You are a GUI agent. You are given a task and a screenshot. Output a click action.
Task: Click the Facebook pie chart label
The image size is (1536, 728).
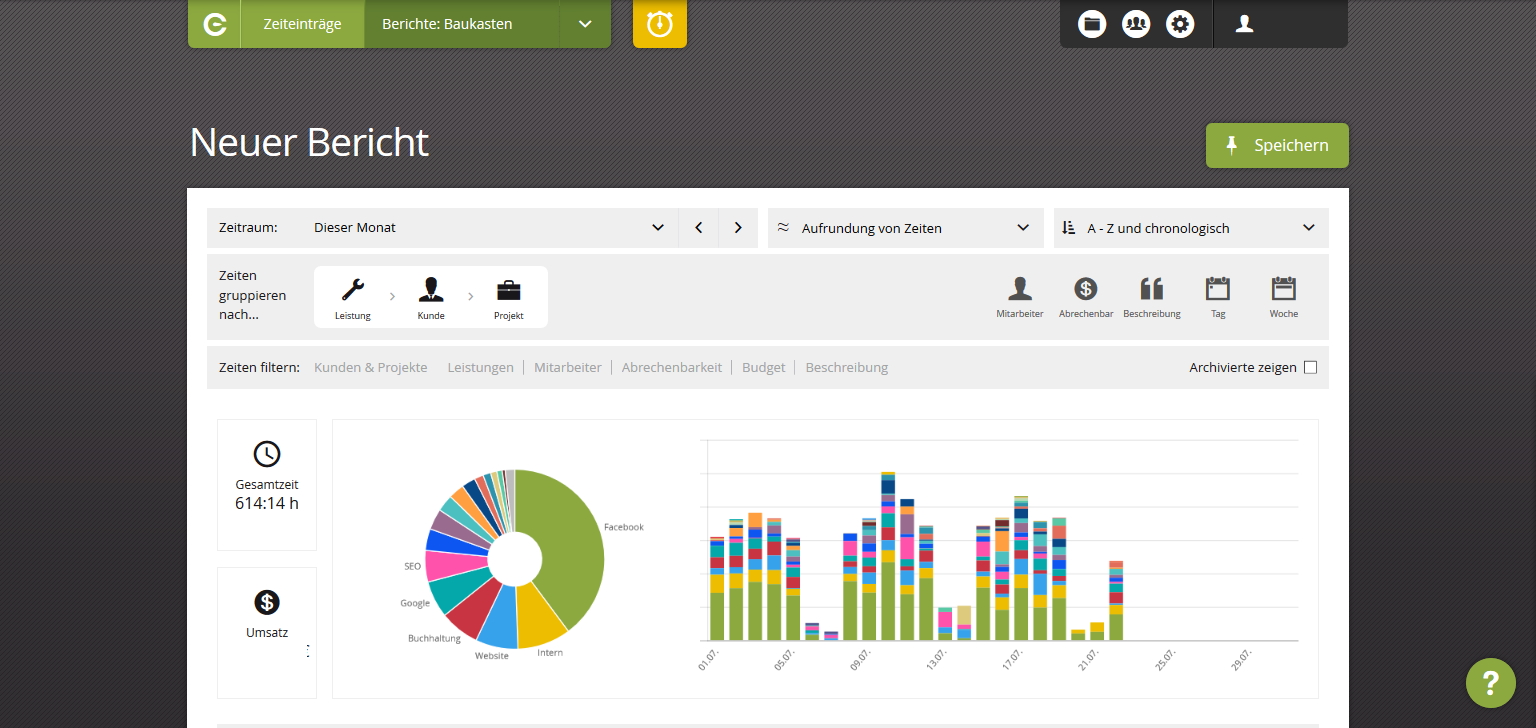pos(624,527)
